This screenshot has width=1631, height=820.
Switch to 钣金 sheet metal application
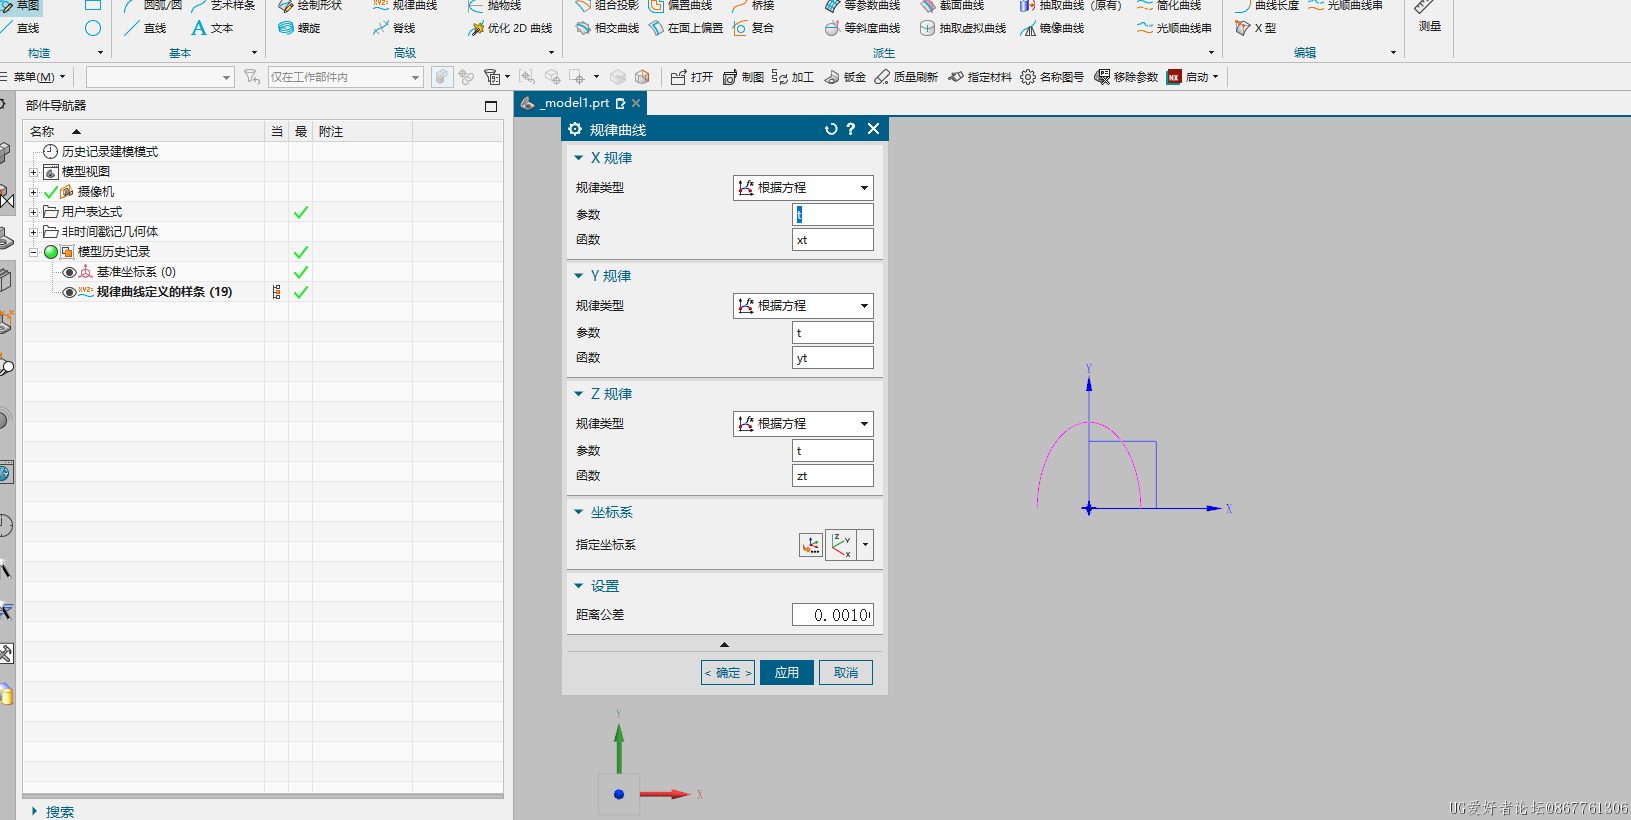[x=845, y=77]
